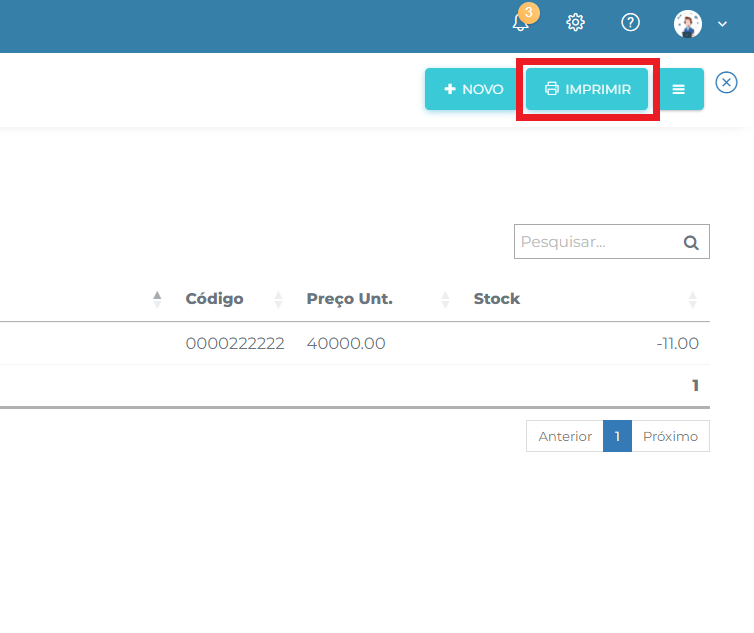Expand the user profile dropdown arrow
This screenshot has height=633, width=754.
point(722,24)
